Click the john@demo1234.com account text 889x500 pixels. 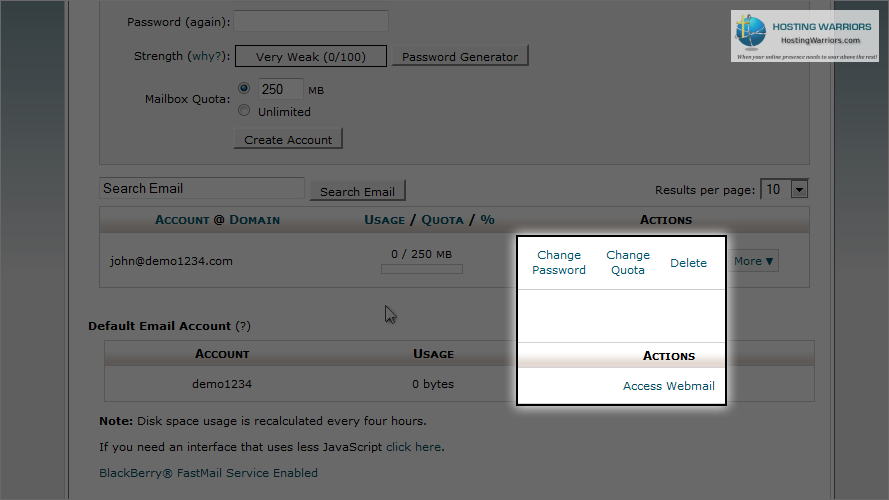point(171,261)
